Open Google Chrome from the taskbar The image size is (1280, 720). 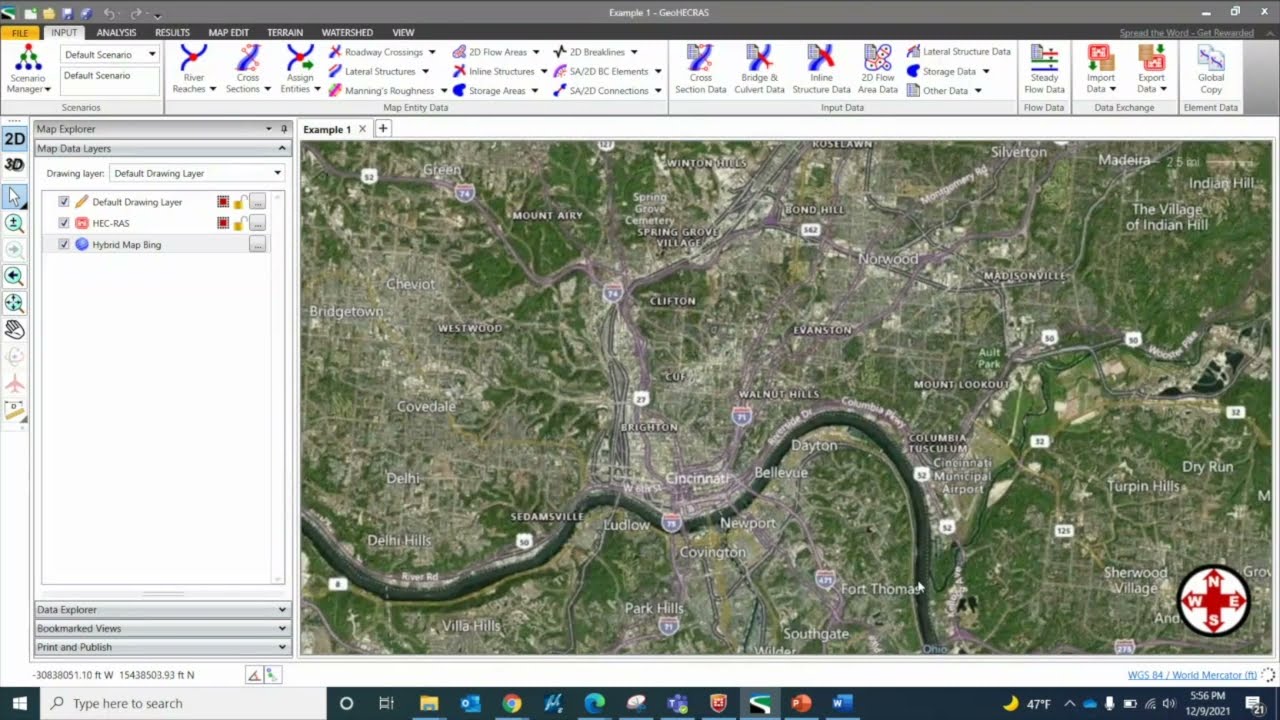coord(511,703)
